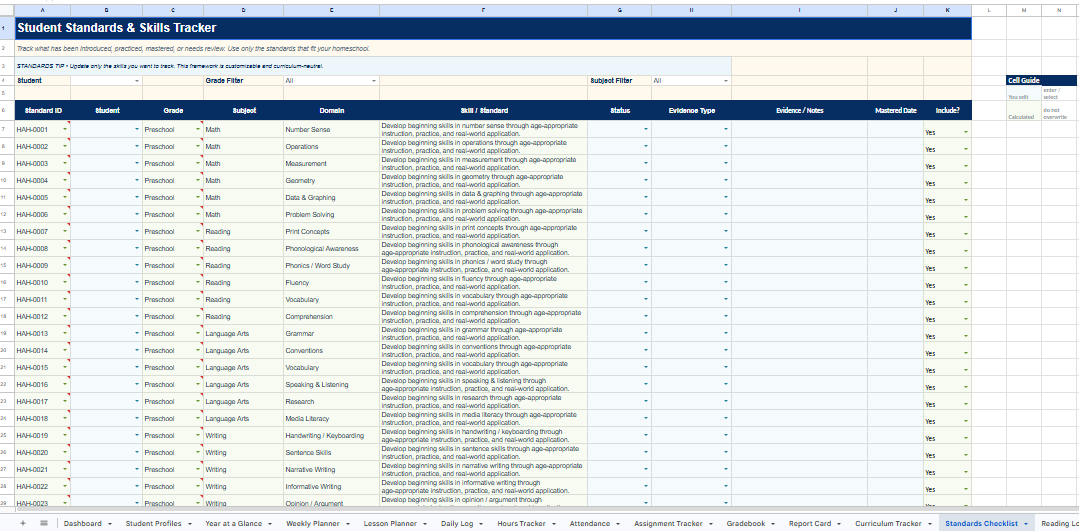Open the all sheets list icon
Image resolution: width=1079 pixels, height=531 pixels.
[44, 523]
